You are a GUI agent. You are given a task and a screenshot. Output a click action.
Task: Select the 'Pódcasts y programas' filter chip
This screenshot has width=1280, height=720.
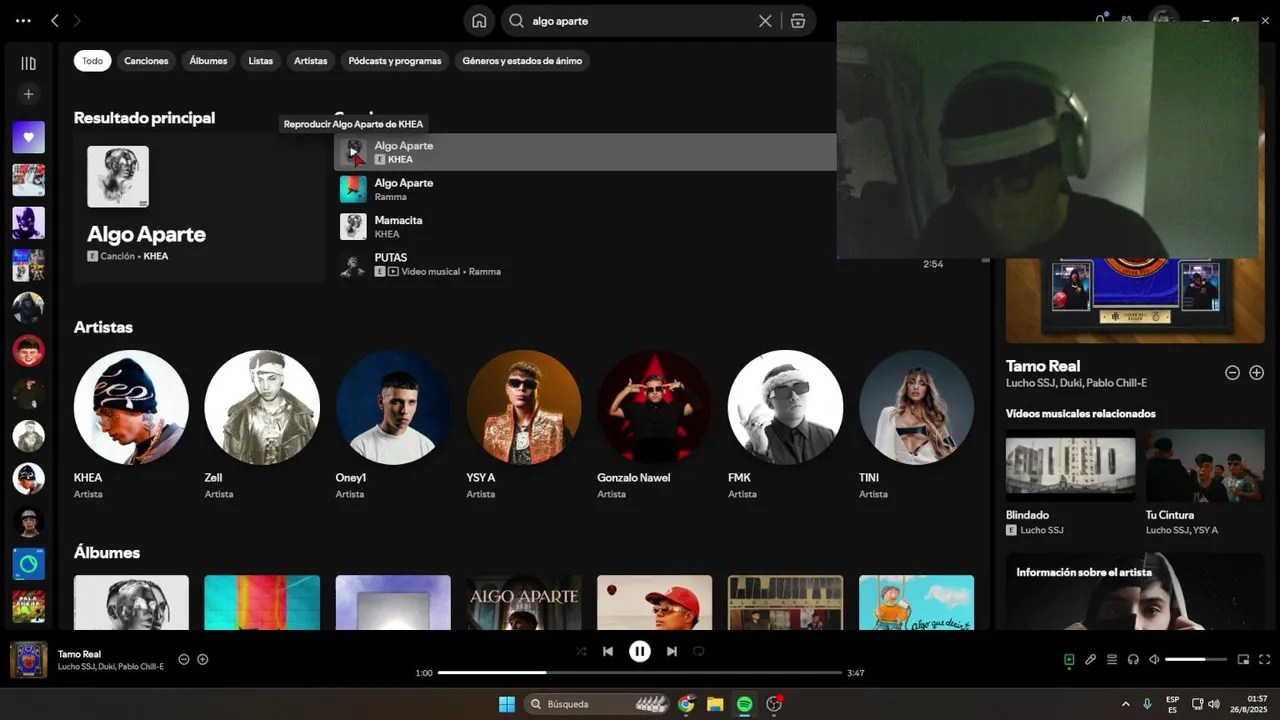pyautogui.click(x=395, y=61)
